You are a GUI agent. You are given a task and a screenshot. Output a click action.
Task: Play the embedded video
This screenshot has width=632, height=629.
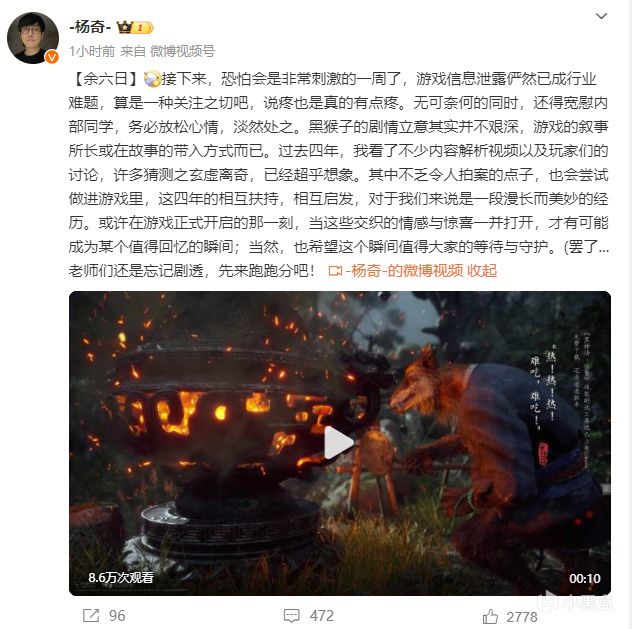[339, 442]
